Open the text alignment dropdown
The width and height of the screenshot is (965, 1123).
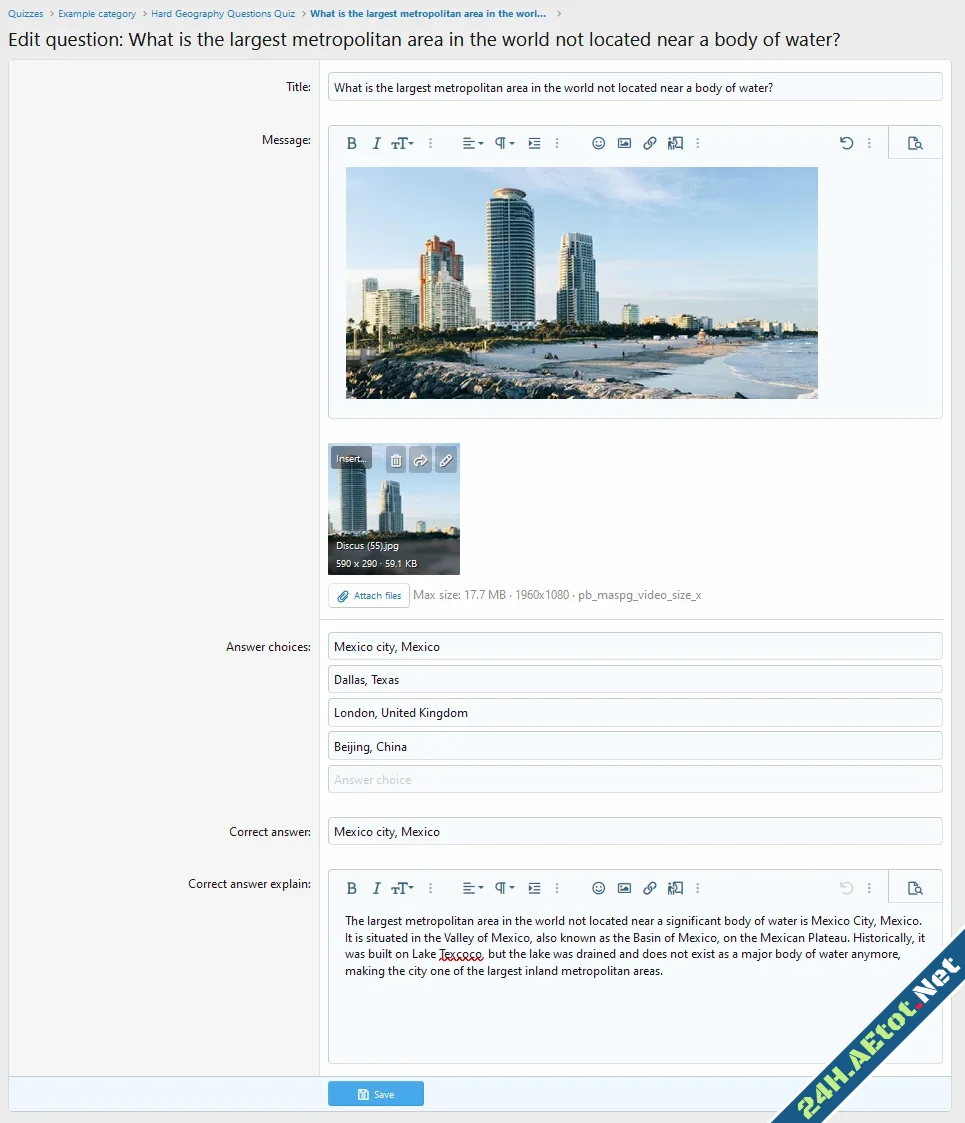tap(468, 143)
